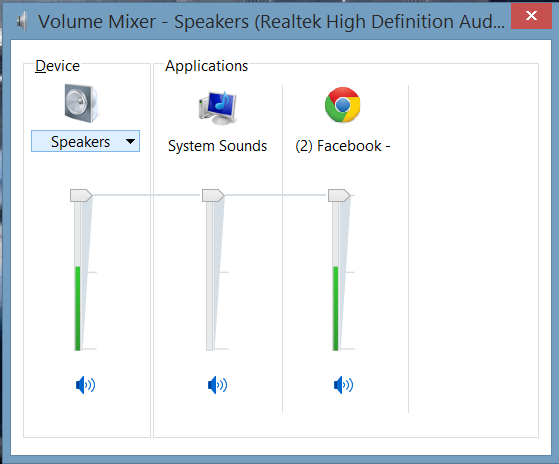Mute the Chrome Facebook audio

(x=343, y=385)
